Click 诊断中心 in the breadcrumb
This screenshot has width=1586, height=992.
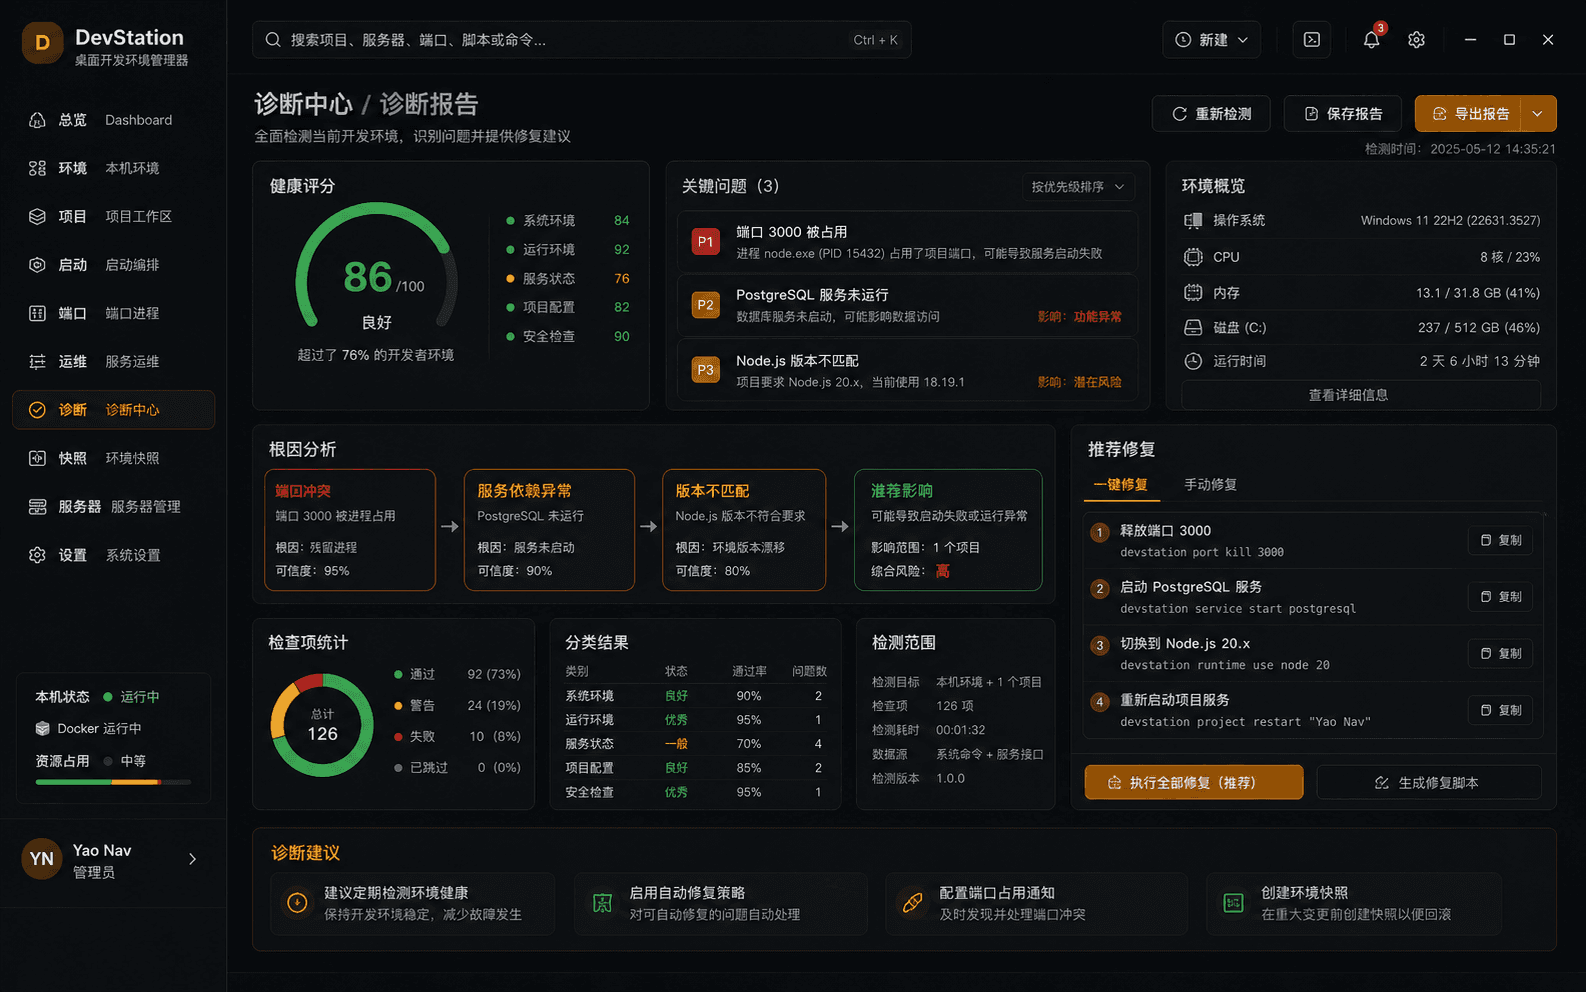coord(303,104)
